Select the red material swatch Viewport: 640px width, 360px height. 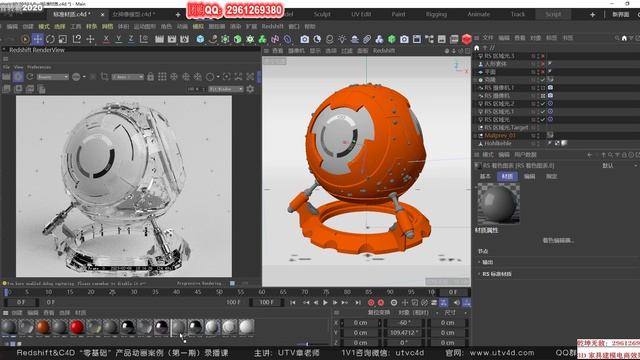pos(77,327)
